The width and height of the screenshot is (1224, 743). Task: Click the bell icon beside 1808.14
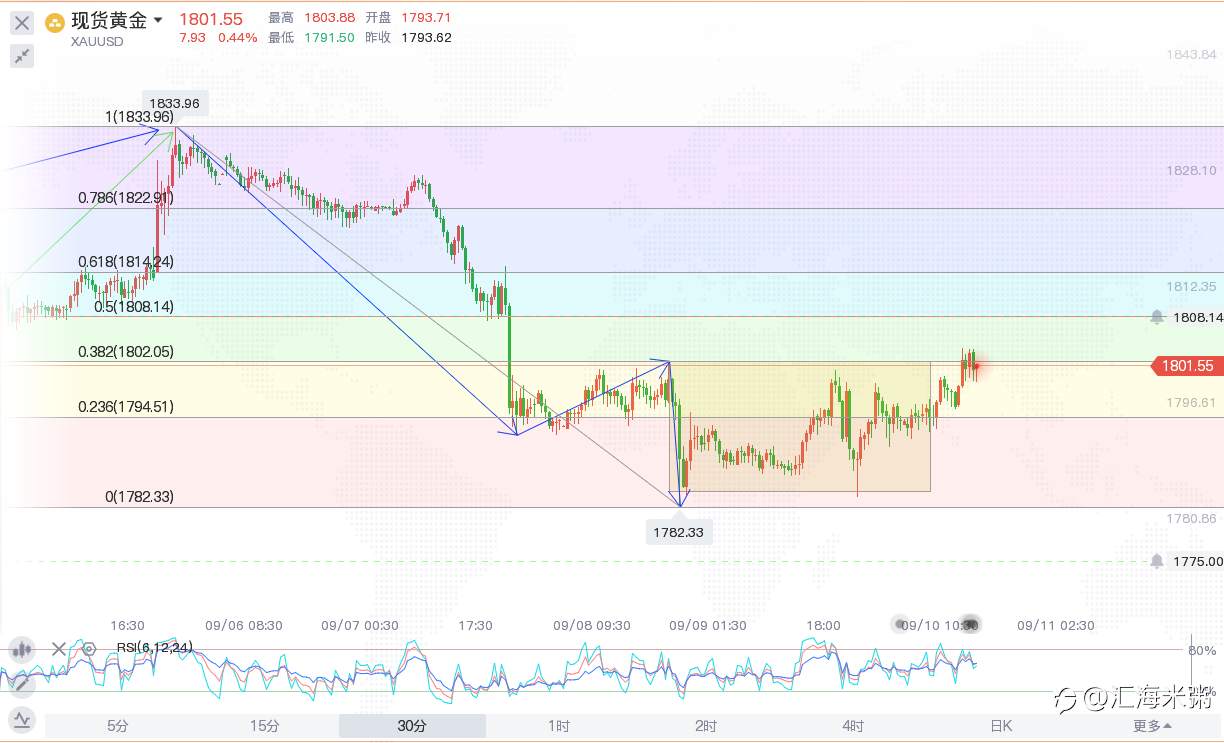tap(1157, 317)
